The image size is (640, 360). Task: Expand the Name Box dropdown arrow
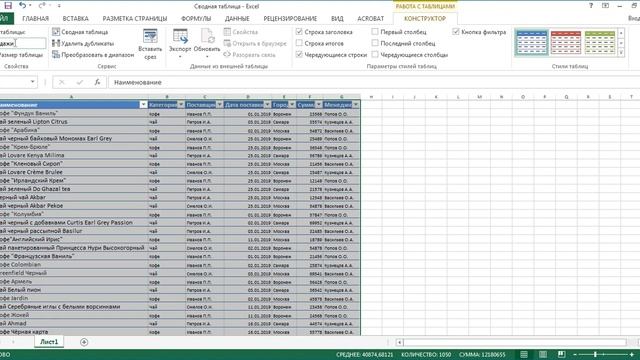coord(32,82)
